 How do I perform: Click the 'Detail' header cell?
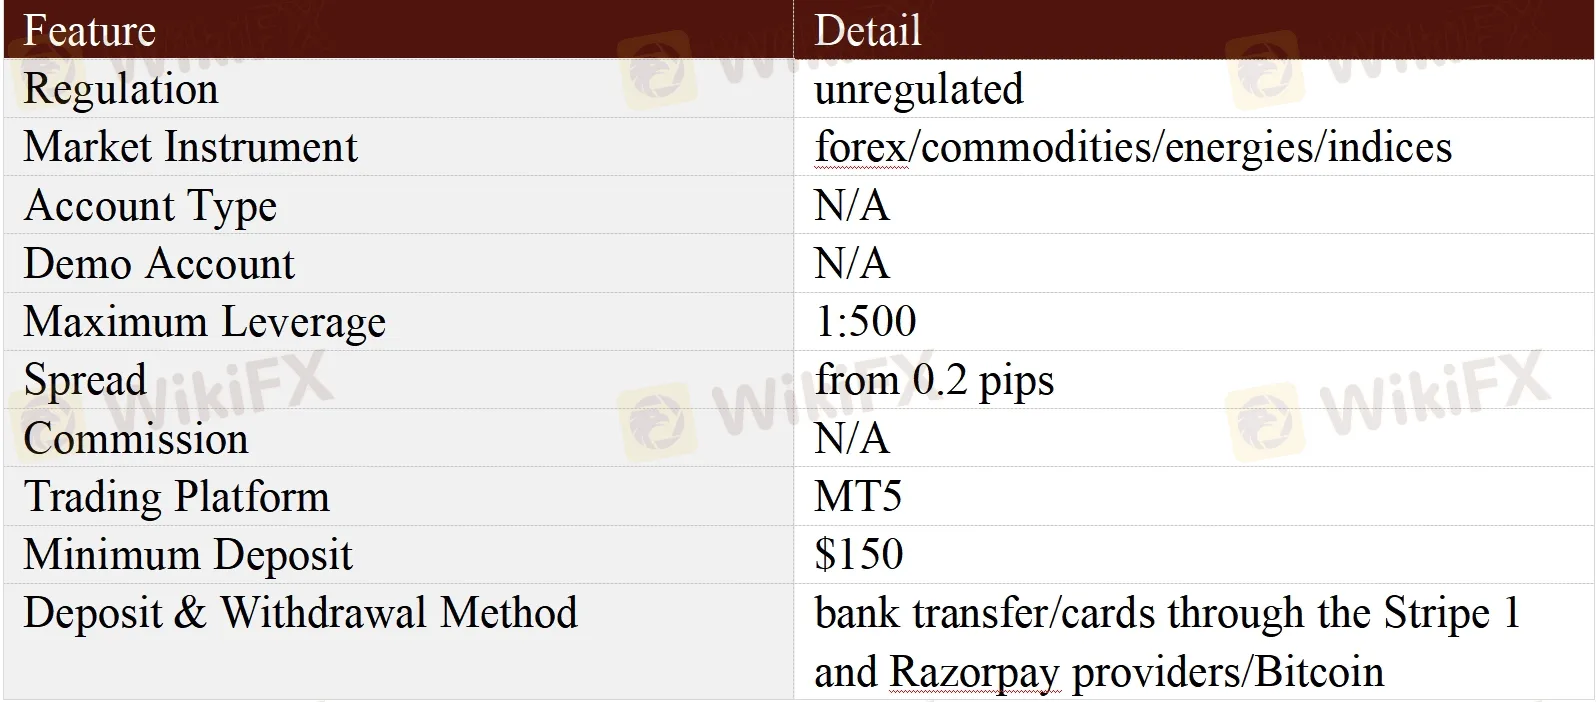point(867,30)
